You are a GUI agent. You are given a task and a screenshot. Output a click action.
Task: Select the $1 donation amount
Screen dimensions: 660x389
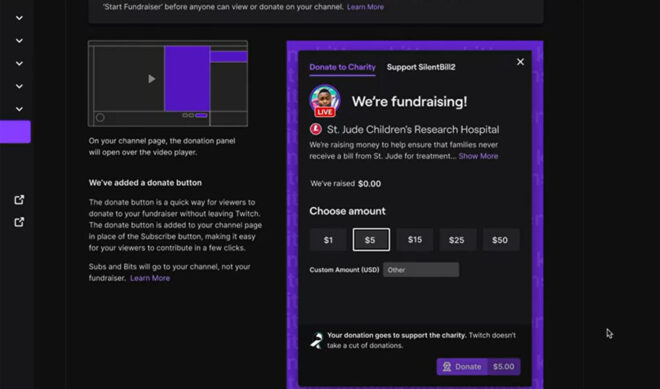click(328, 240)
